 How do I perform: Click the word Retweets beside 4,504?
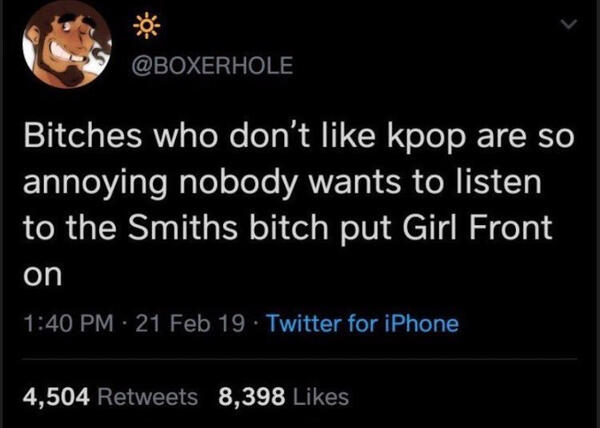pyautogui.click(x=148, y=397)
